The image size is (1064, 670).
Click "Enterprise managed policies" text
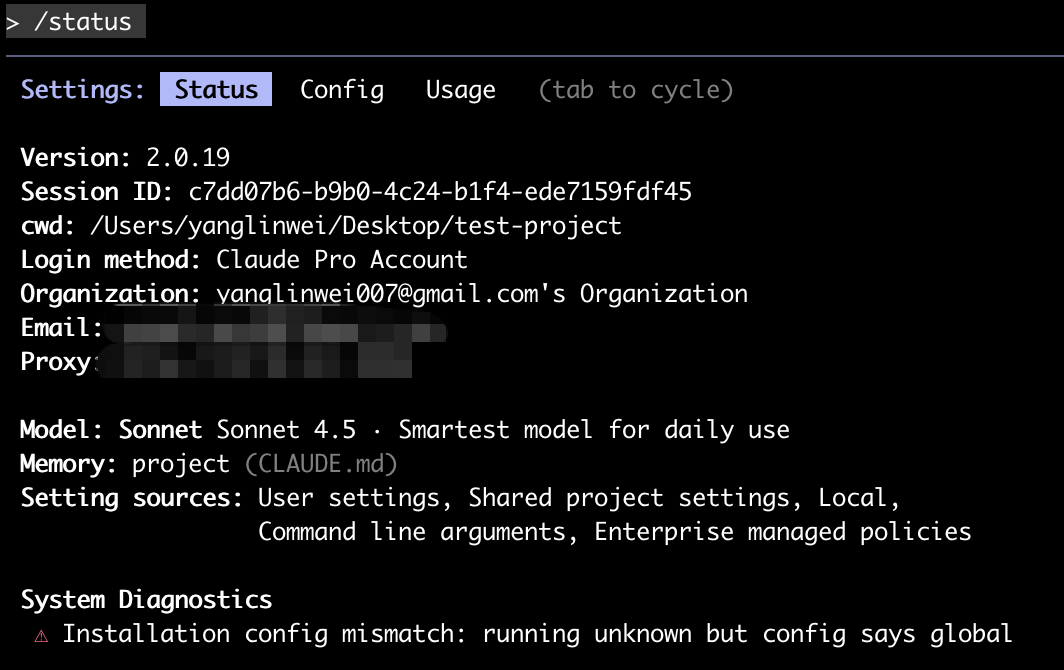click(783, 532)
